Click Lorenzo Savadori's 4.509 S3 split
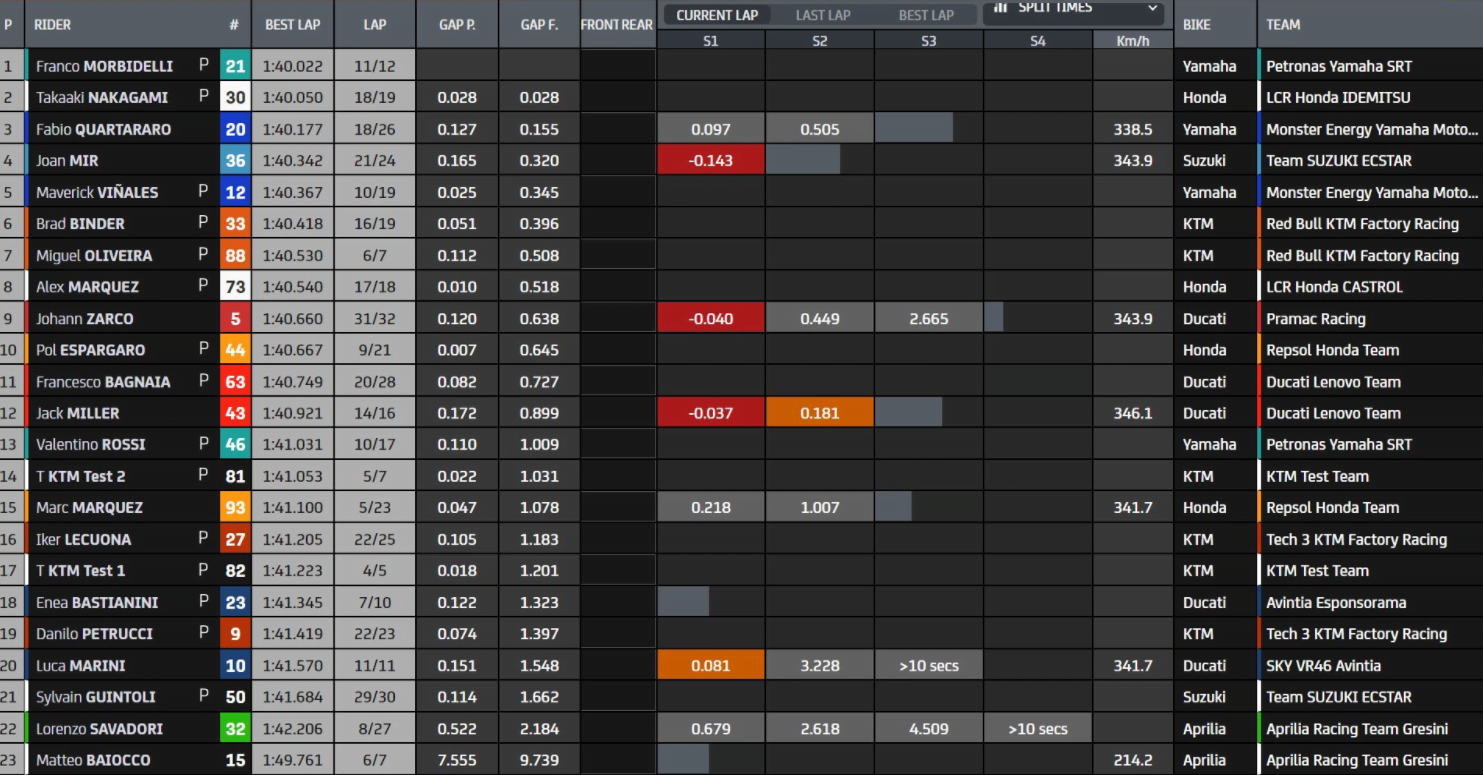Screen dimensions: 1483x775 (x=929, y=729)
